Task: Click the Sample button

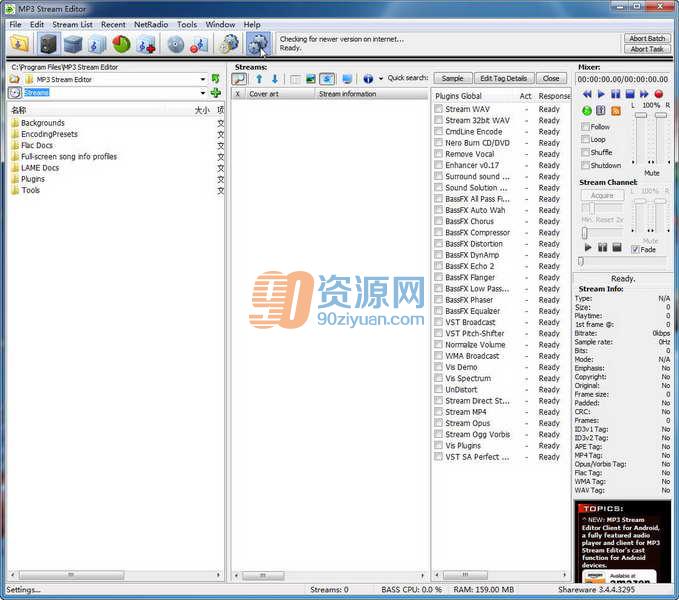Action: pyautogui.click(x=453, y=78)
